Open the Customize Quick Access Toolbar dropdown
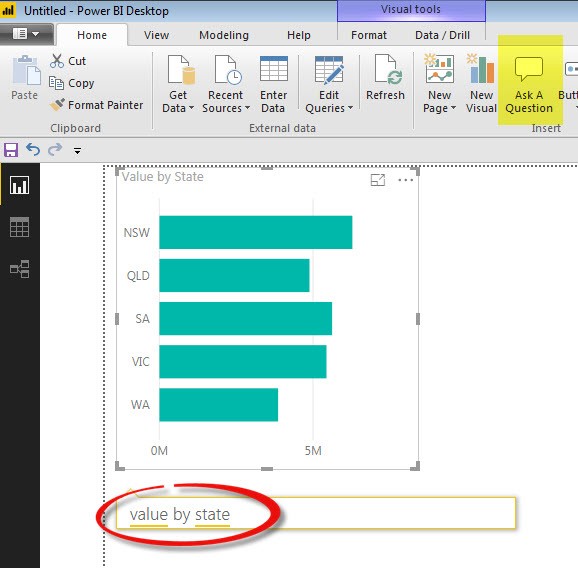 [x=77, y=150]
